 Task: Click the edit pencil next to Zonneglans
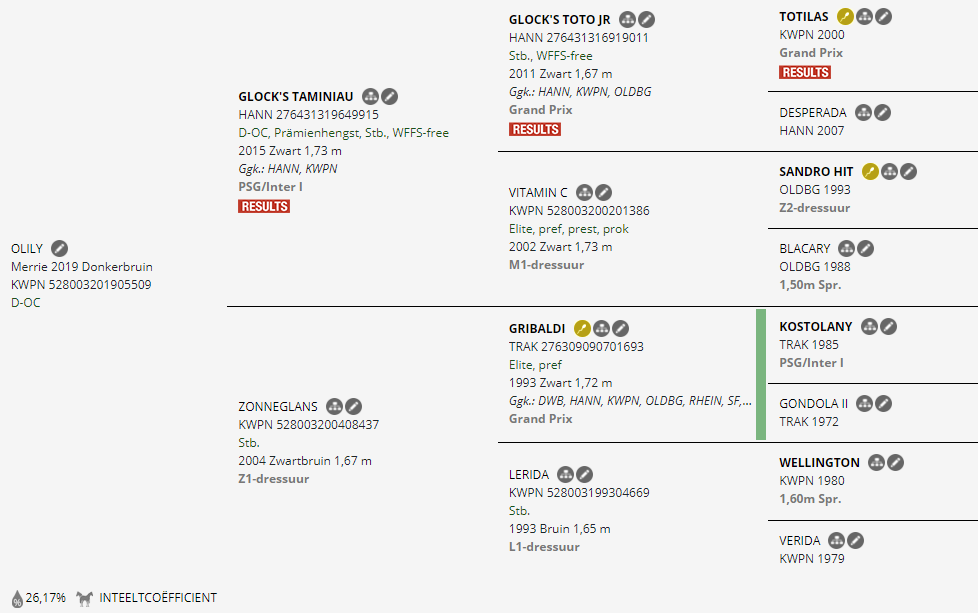click(x=354, y=407)
